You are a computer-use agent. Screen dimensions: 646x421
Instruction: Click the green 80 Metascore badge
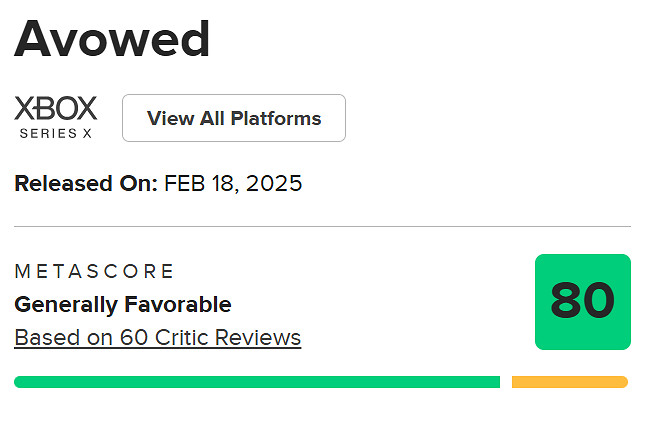[x=582, y=302]
